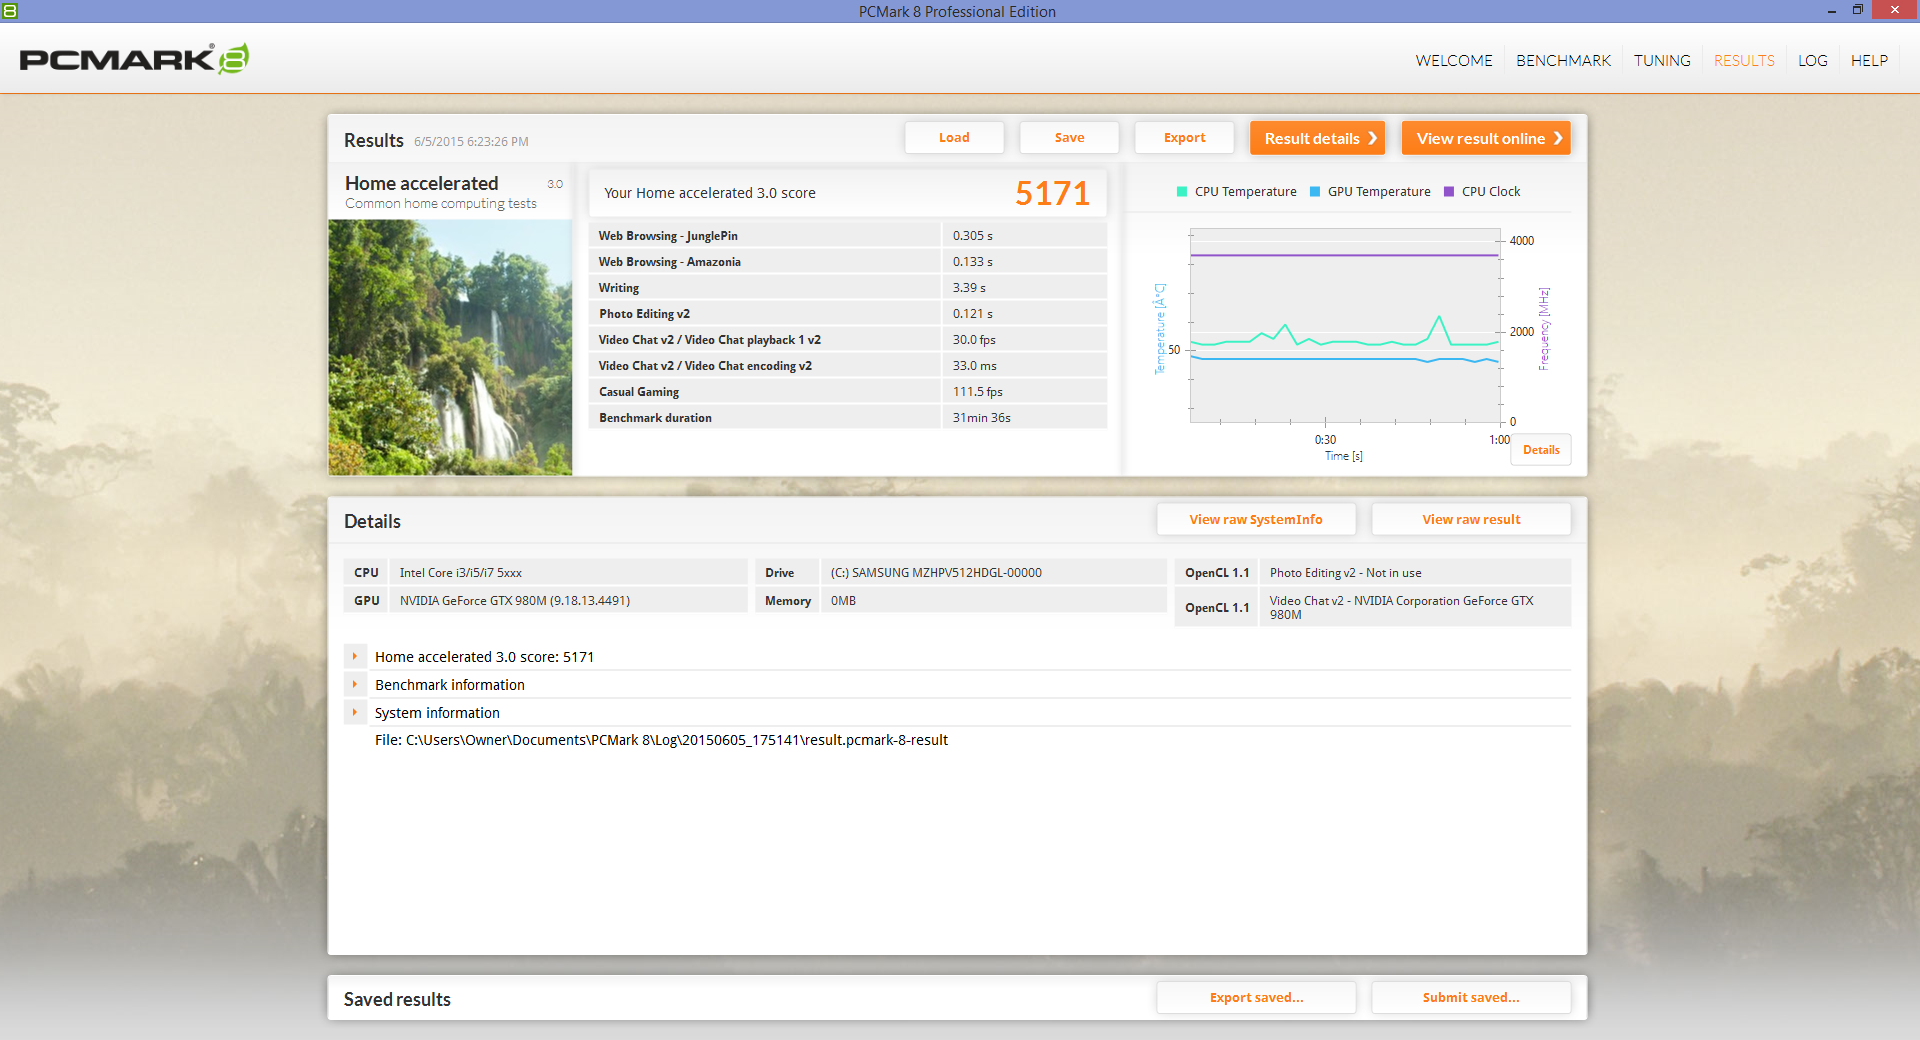The height and width of the screenshot is (1040, 1920).
Task: Close the PCMark 8 window
Action: point(1895,10)
